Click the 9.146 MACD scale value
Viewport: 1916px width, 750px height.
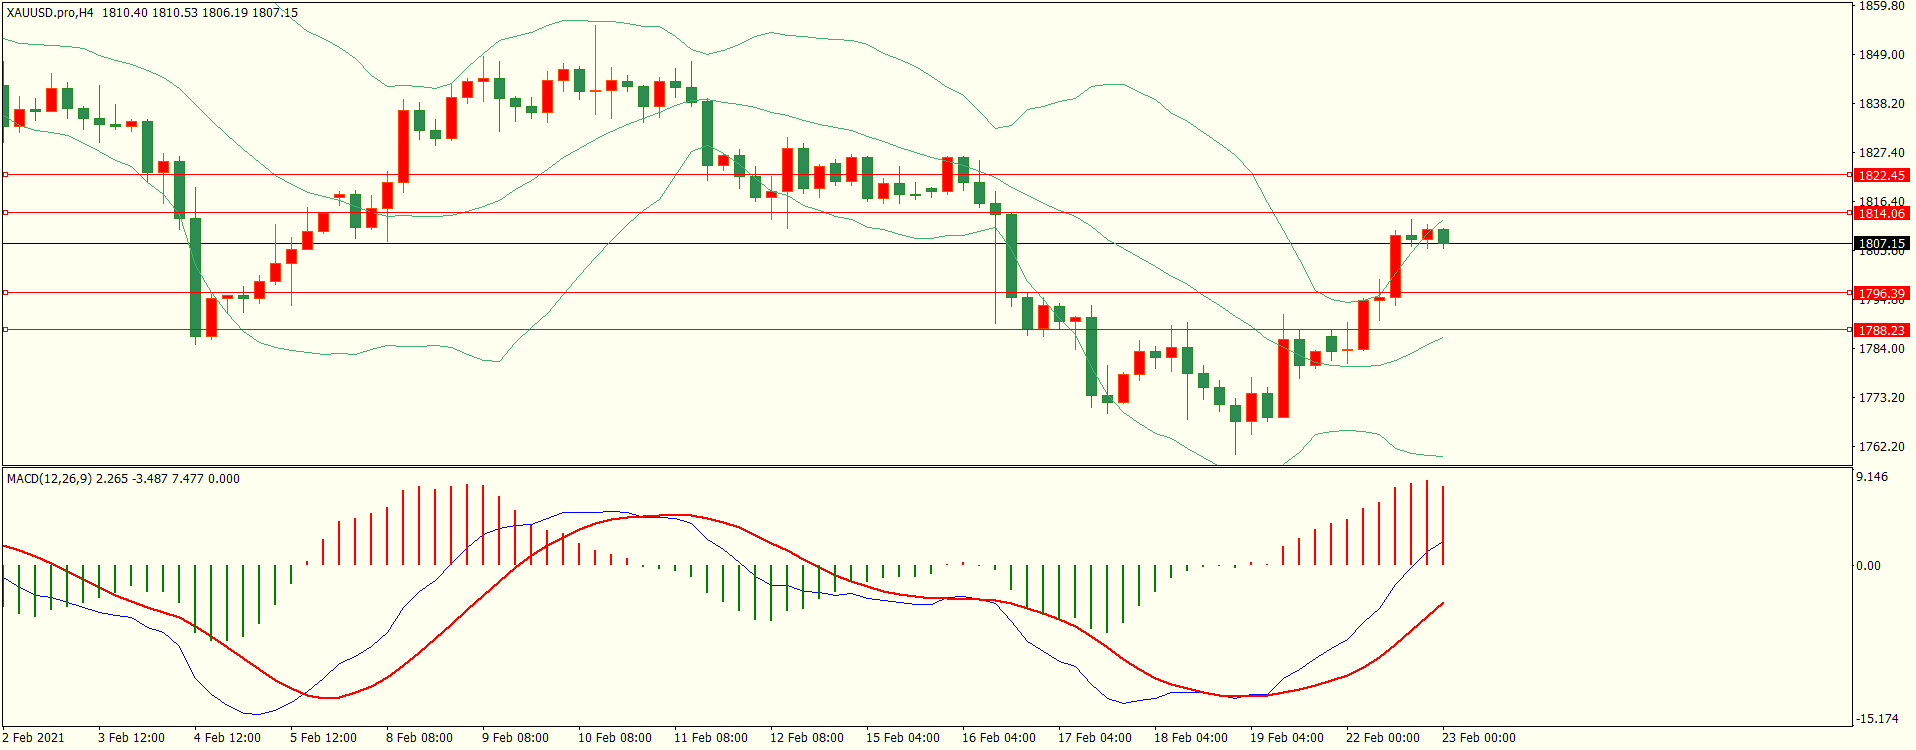1872,477
